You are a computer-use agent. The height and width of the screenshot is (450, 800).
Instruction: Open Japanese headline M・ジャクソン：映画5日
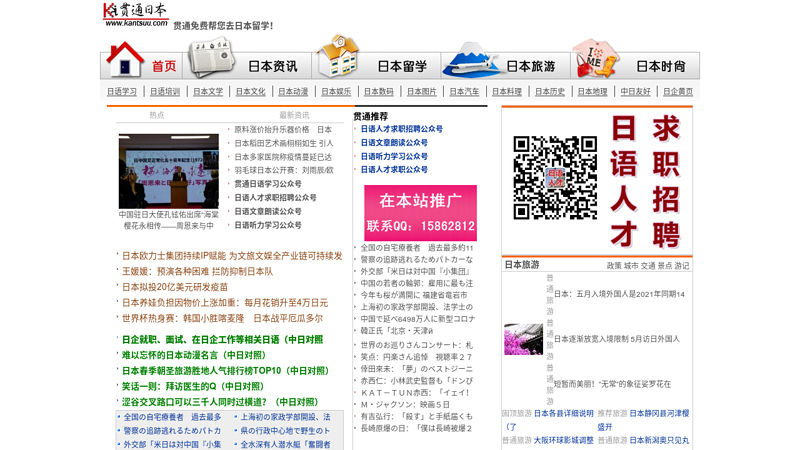tap(405, 405)
